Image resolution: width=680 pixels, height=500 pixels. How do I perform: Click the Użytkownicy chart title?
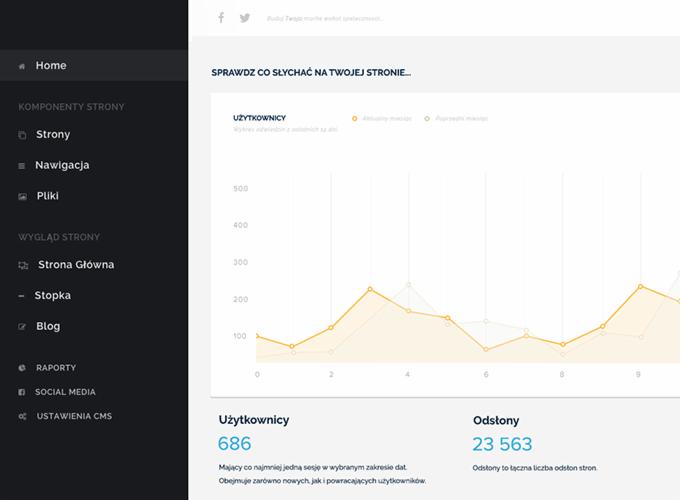pyautogui.click(x=259, y=118)
